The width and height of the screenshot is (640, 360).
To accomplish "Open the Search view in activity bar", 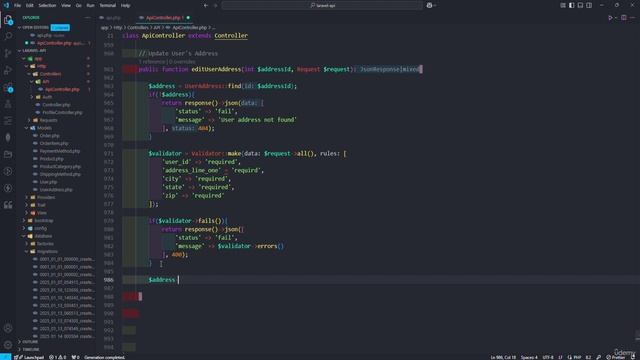I will pyautogui.click(x=8, y=36).
